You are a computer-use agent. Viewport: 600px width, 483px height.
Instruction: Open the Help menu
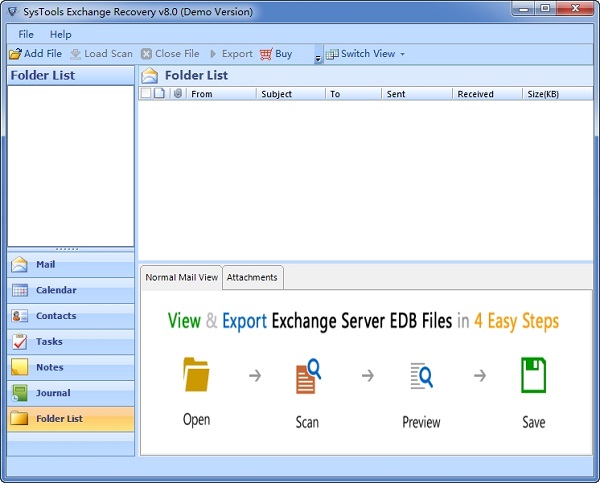60,34
